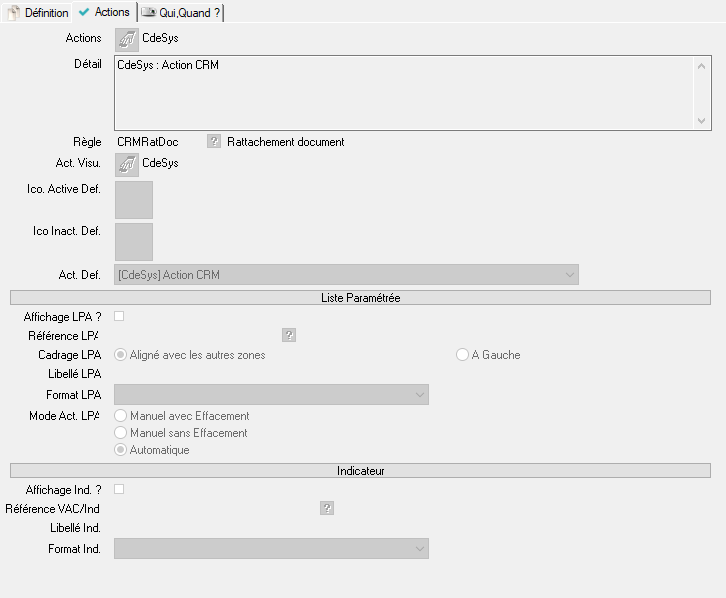Image resolution: width=726 pixels, height=598 pixels.
Task: Select the Automatique radio button
Action: coord(122,450)
